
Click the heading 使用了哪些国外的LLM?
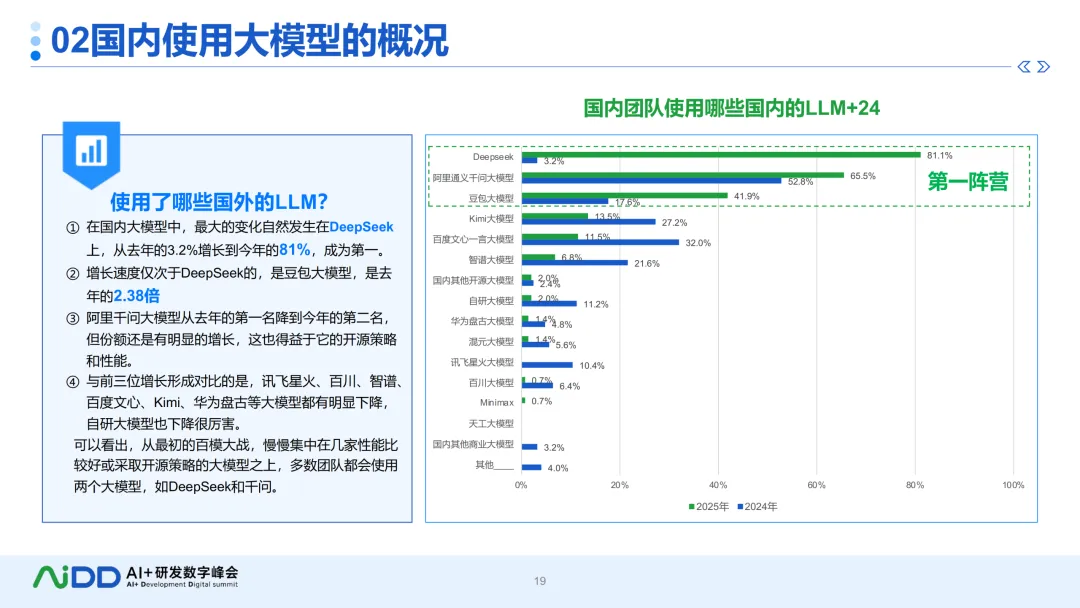[x=219, y=202]
